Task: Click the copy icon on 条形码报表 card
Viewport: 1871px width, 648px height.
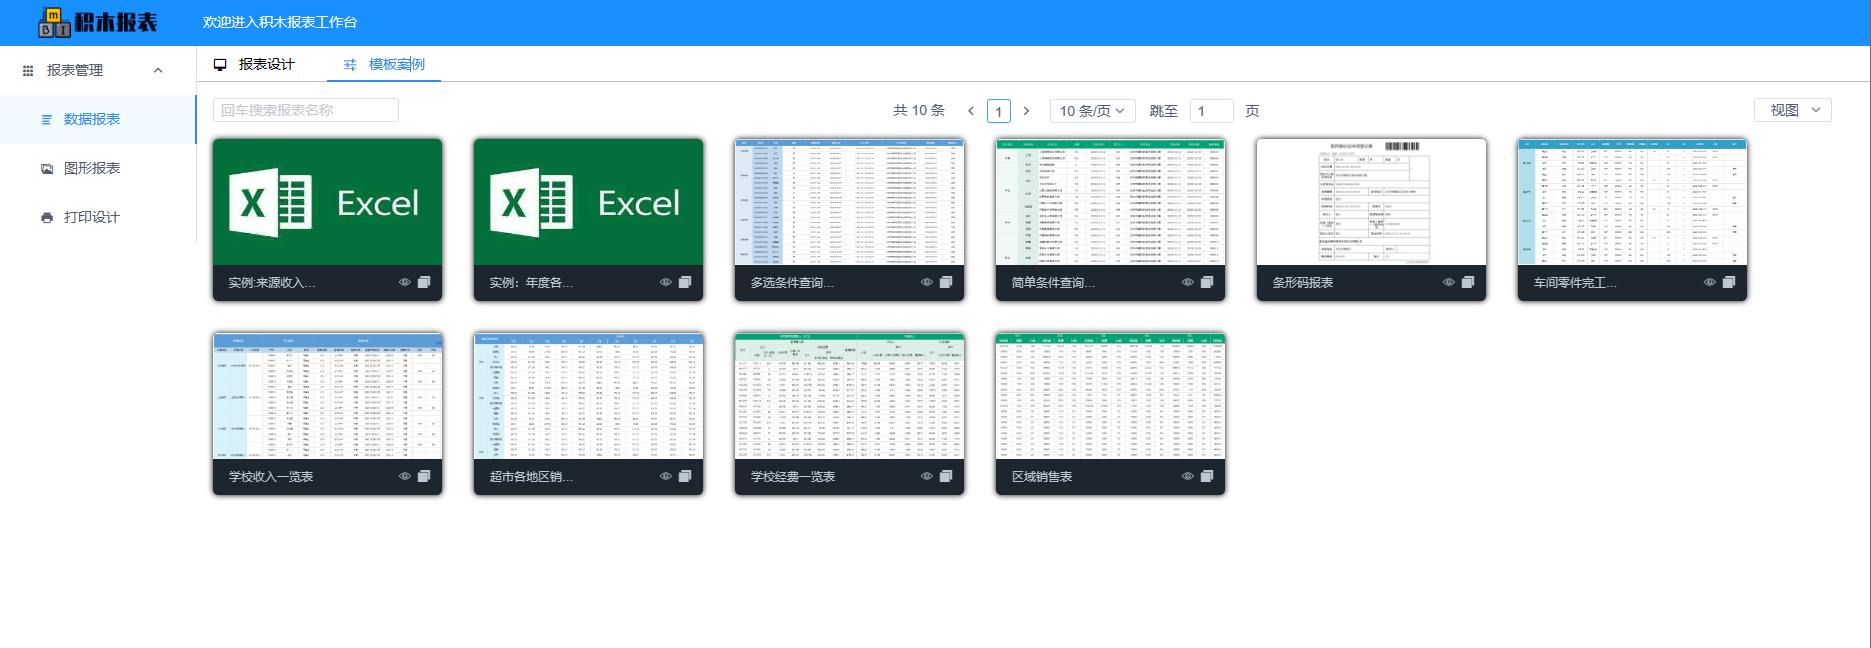Action: click(1467, 283)
